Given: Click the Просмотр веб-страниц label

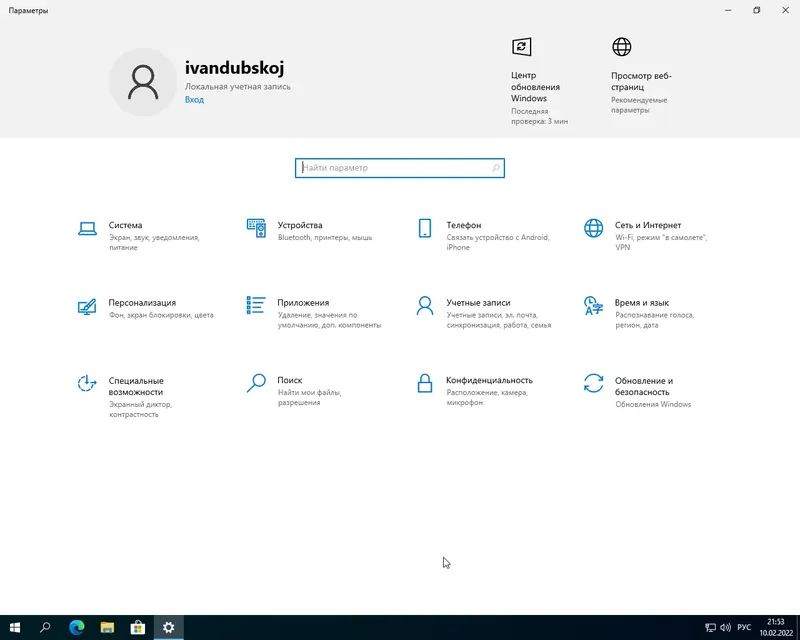Looking at the screenshot, I should [641, 81].
